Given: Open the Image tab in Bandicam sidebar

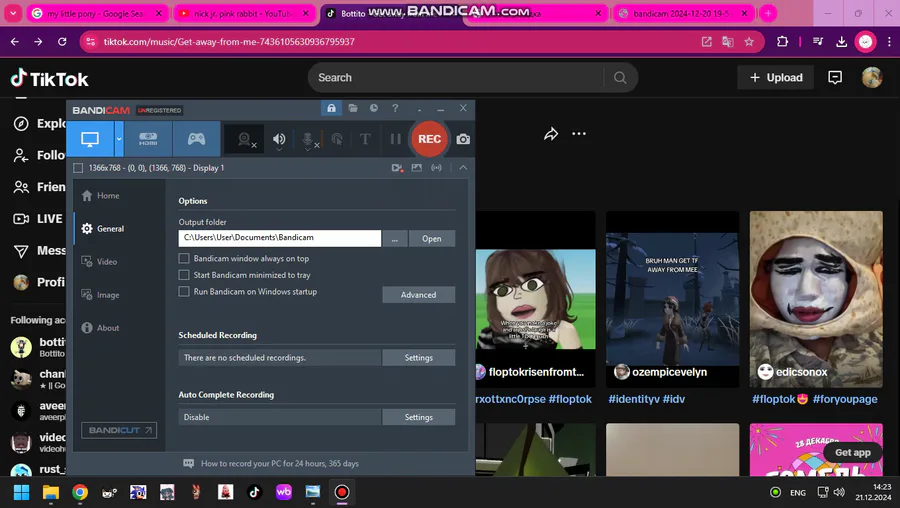Looking at the screenshot, I should (101, 295).
